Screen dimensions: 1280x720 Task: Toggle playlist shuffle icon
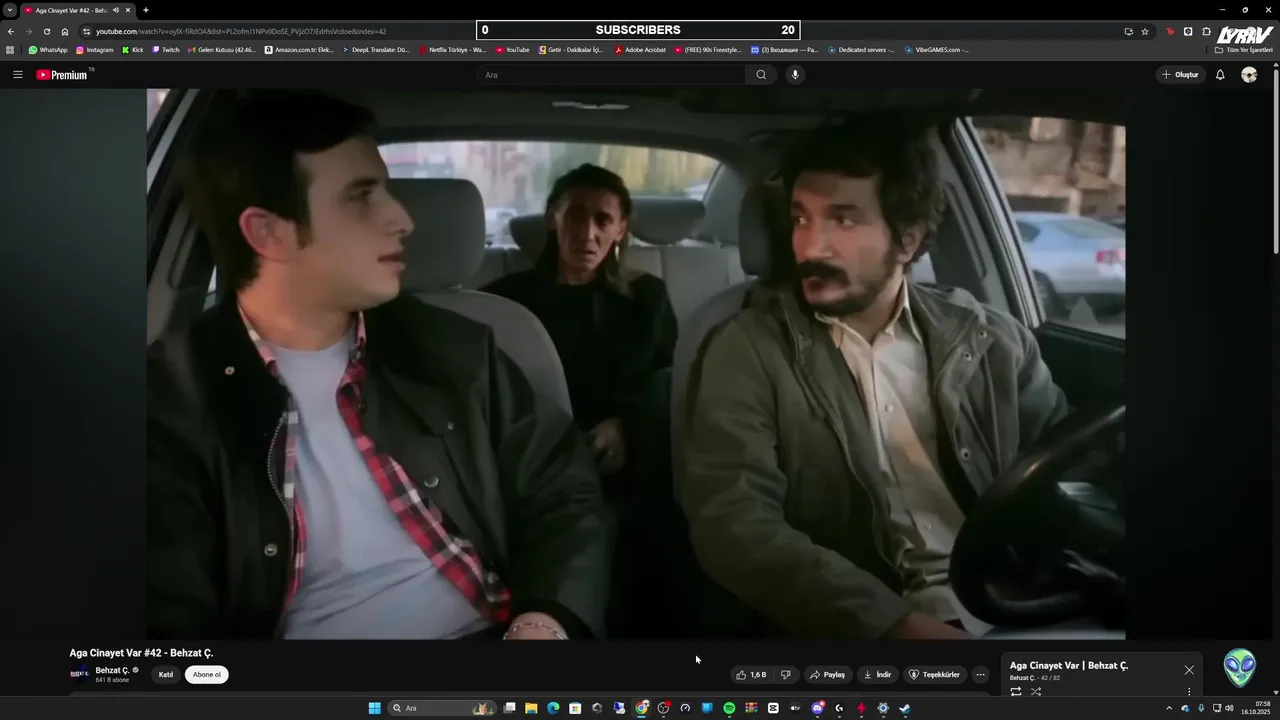tap(1035, 691)
